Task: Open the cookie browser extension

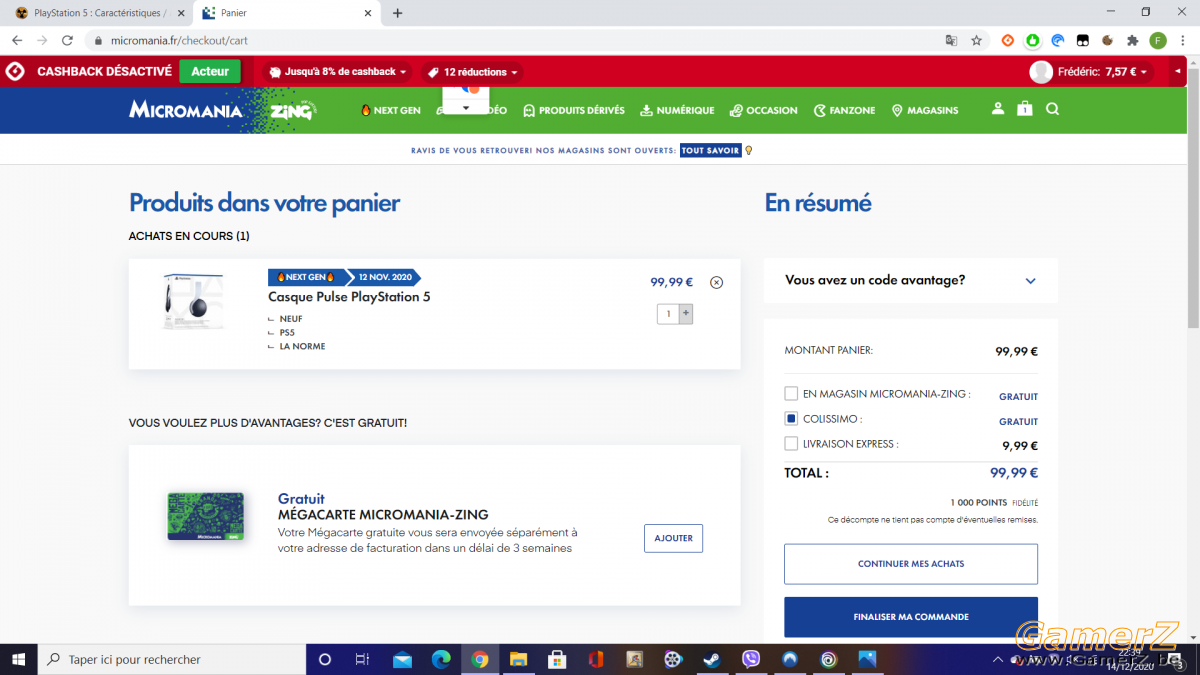Action: [1108, 41]
